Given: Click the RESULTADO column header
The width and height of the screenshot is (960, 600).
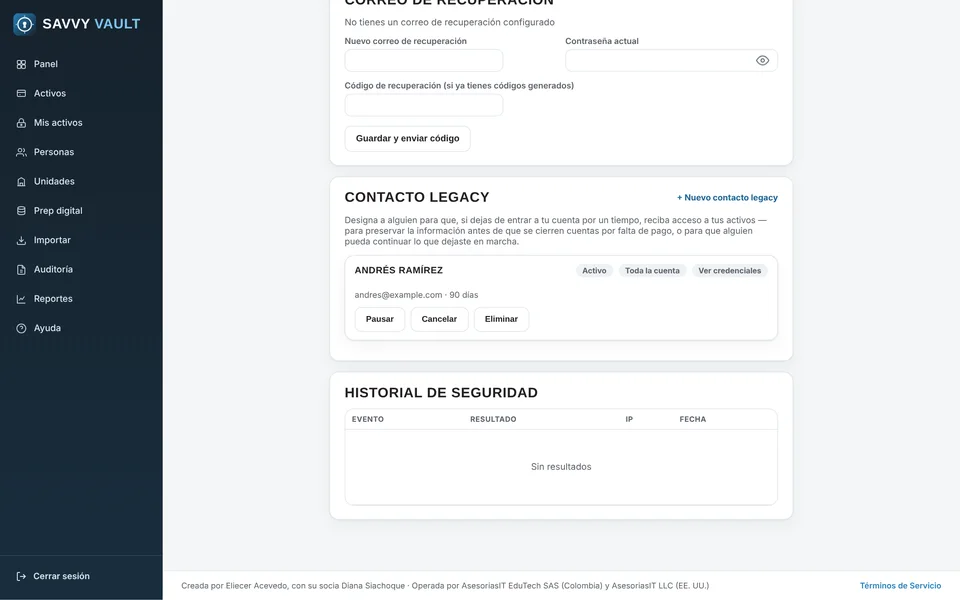Looking at the screenshot, I should pyautogui.click(x=493, y=419).
